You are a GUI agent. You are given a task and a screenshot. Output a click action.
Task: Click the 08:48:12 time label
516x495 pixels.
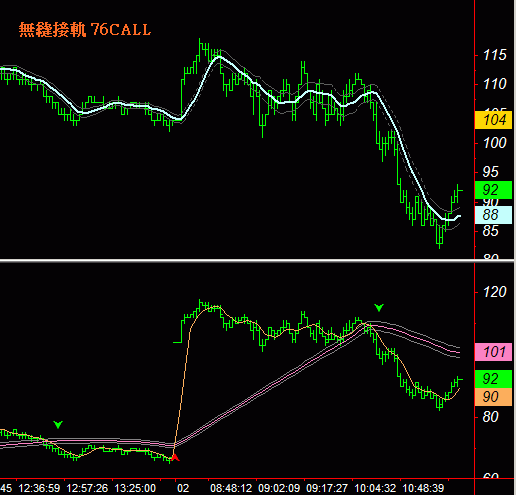(x=231, y=488)
